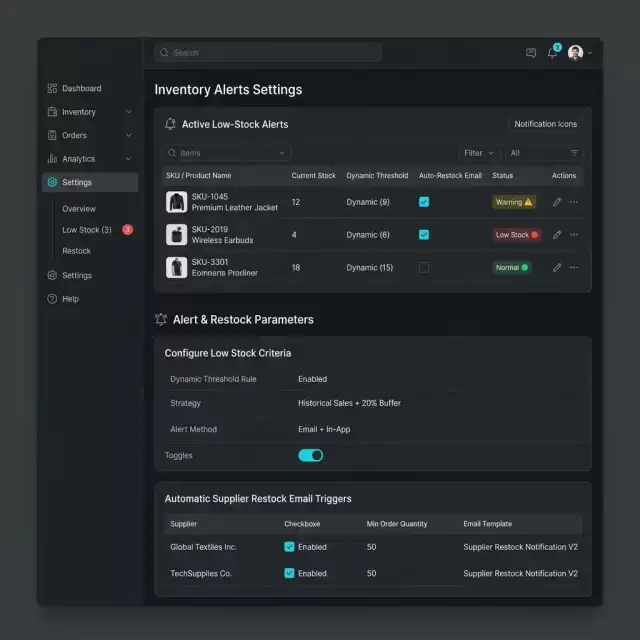Click the SKU-3301 product thumbnail
This screenshot has height=640, width=640.
[176, 267]
